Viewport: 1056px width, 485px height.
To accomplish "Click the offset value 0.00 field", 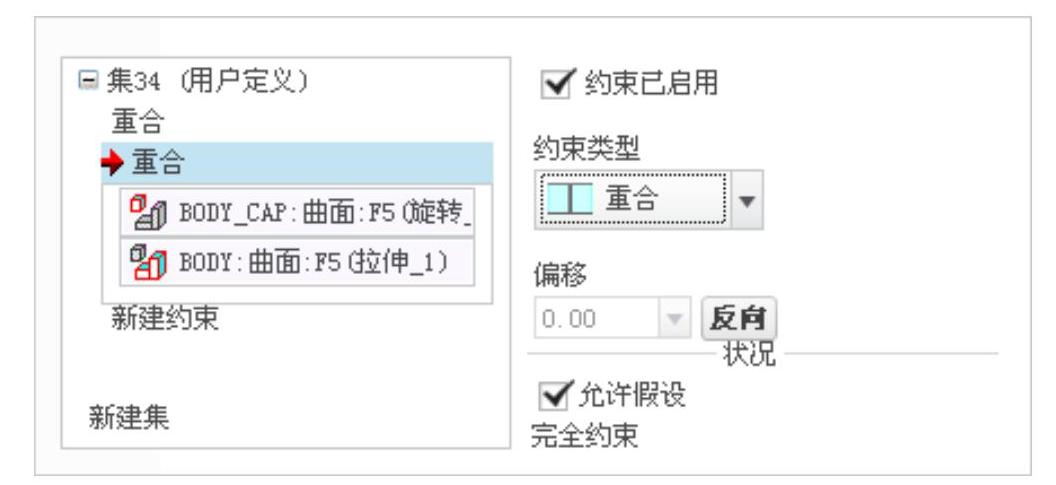I will pyautogui.click(x=597, y=319).
